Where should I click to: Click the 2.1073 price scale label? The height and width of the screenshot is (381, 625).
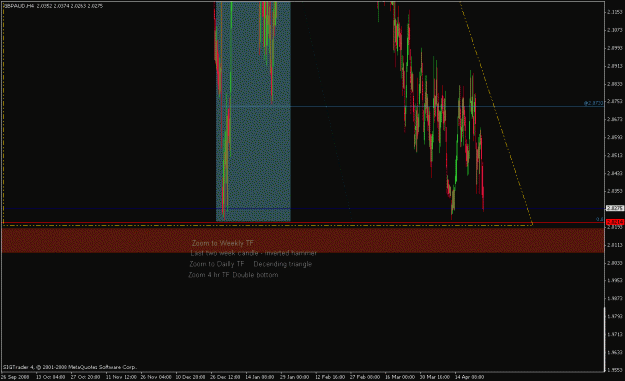click(615, 30)
